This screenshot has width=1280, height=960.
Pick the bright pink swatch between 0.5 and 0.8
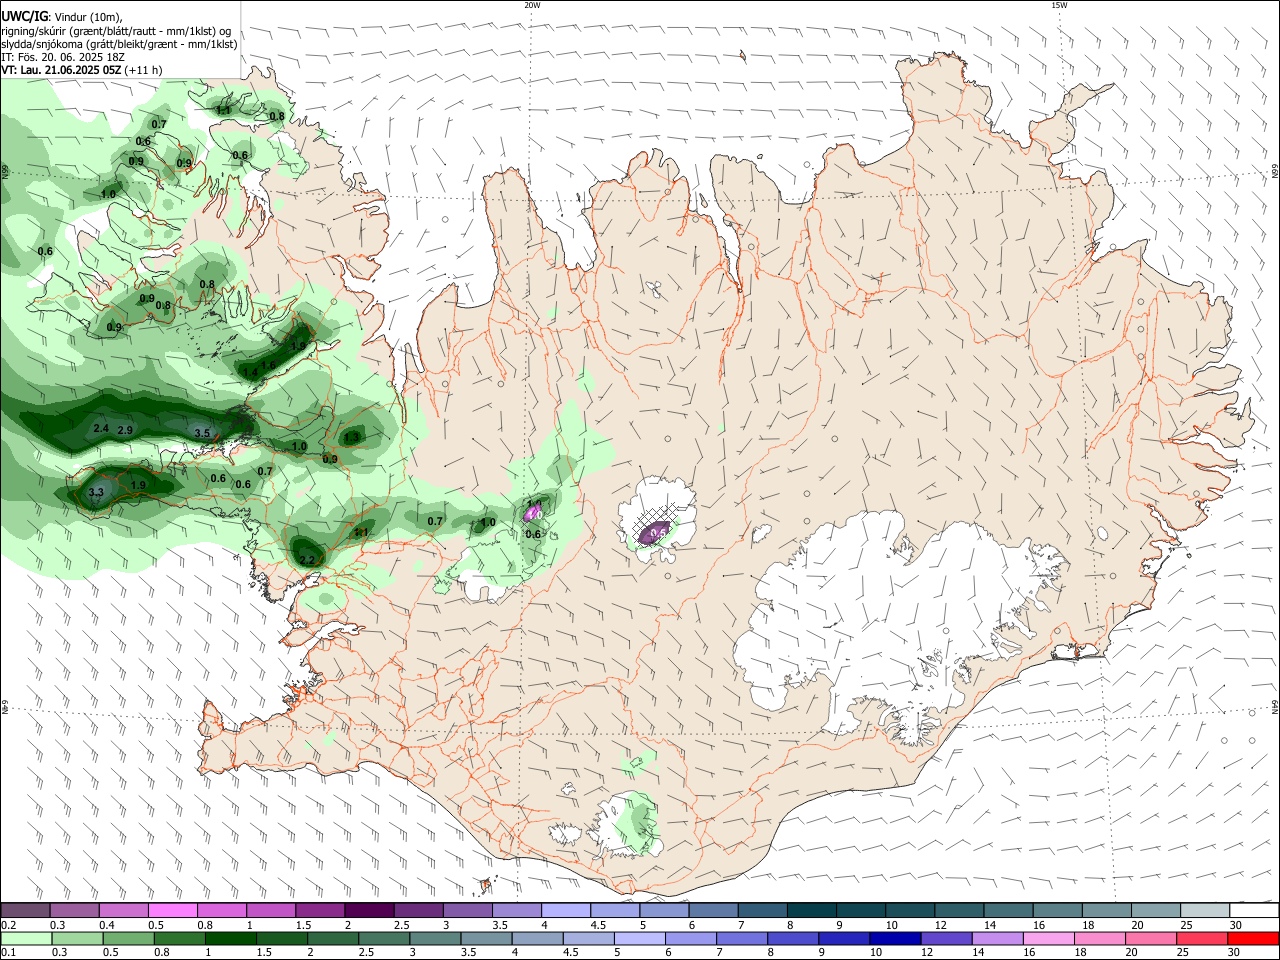tap(172, 910)
